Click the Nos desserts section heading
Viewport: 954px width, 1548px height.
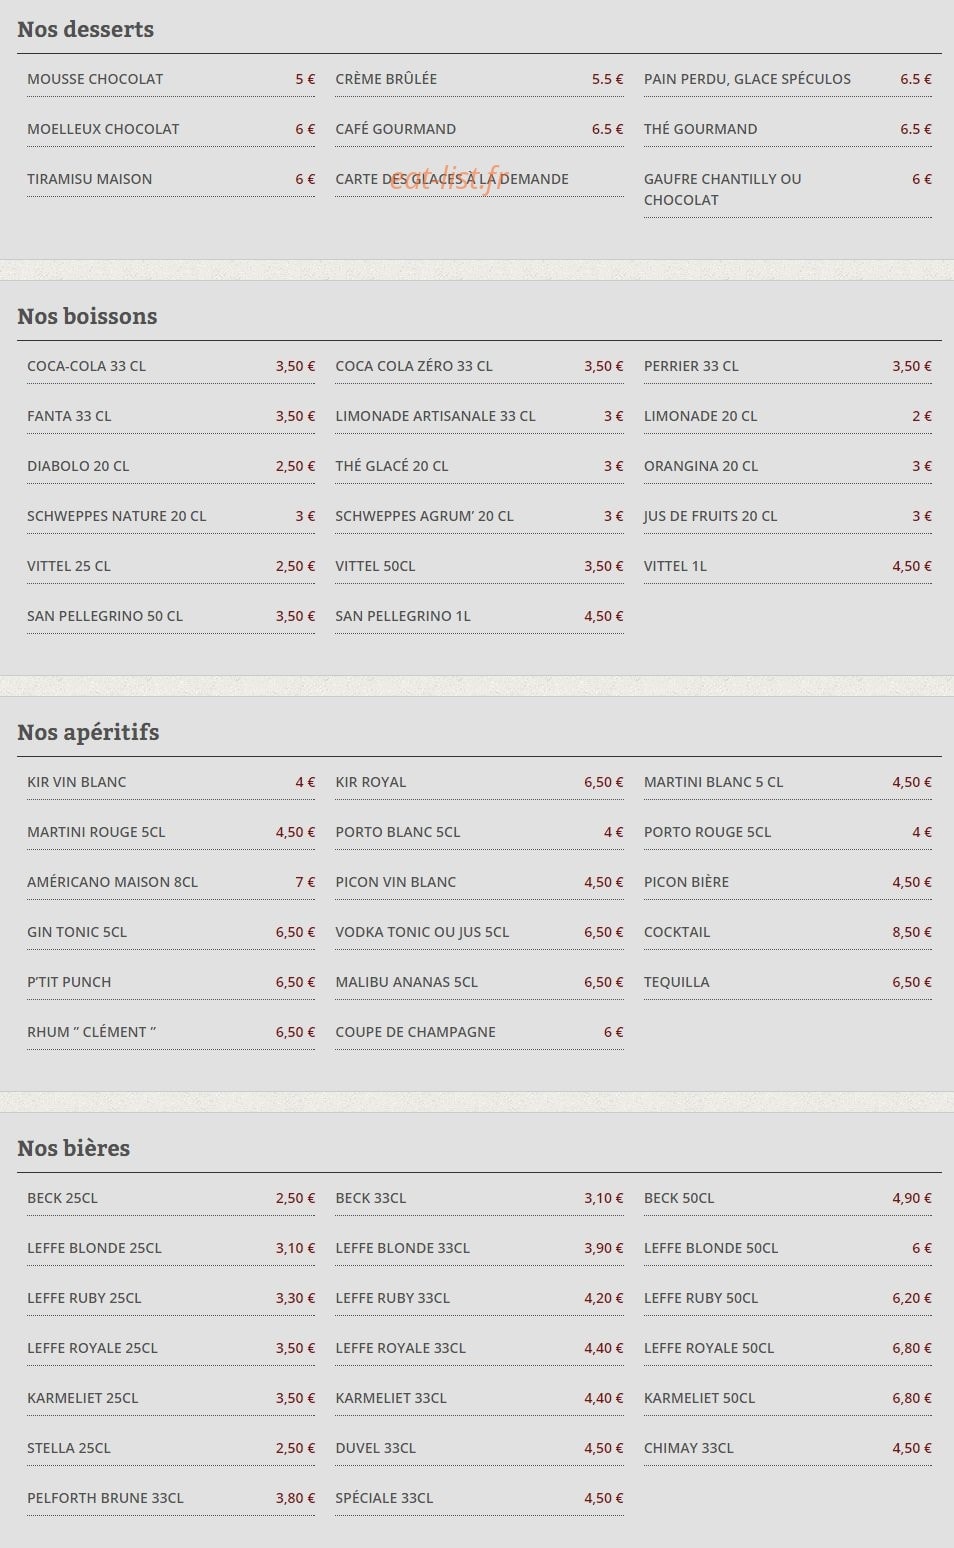(x=86, y=30)
